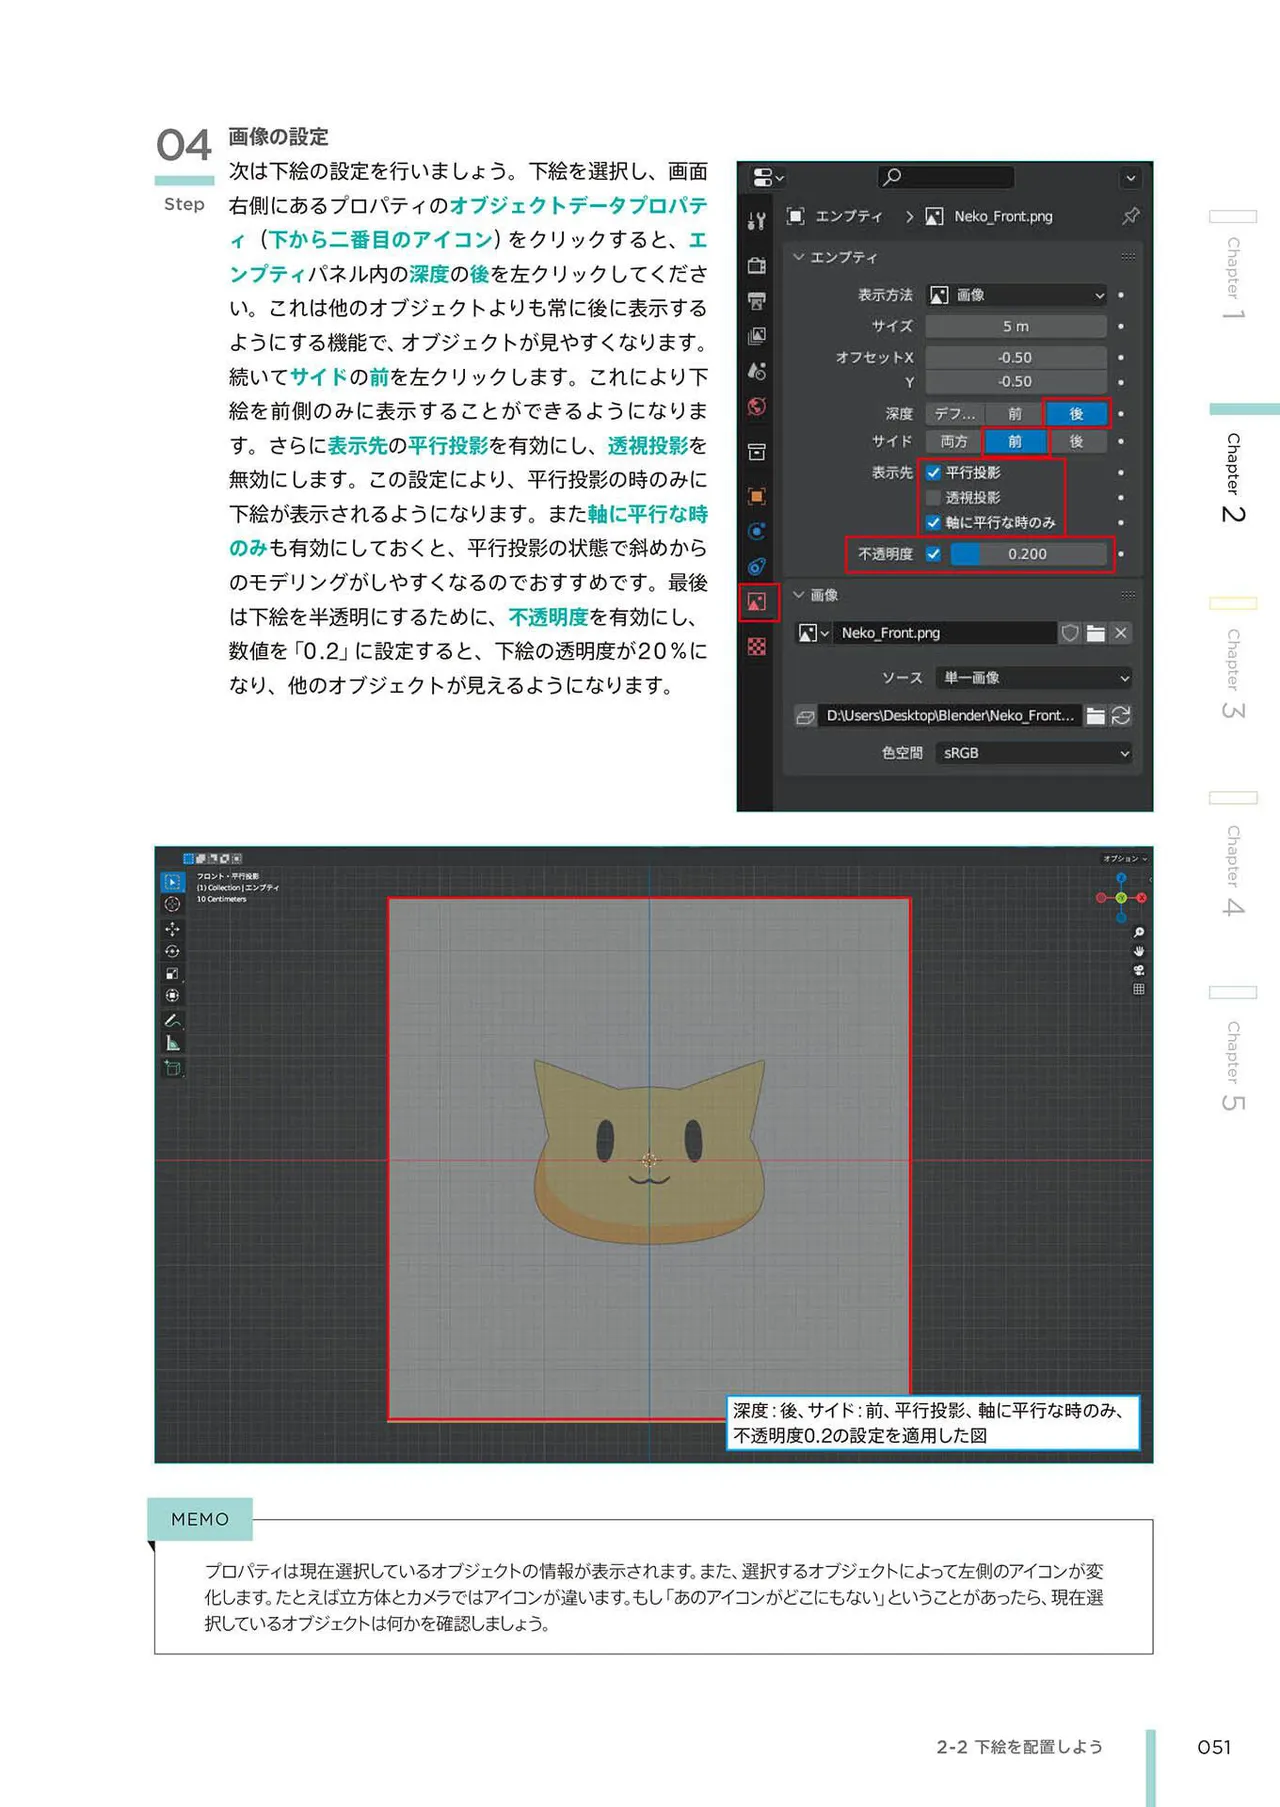Open the Physics properties tab
Viewport: 1280px width, 1807px height.
(756, 531)
